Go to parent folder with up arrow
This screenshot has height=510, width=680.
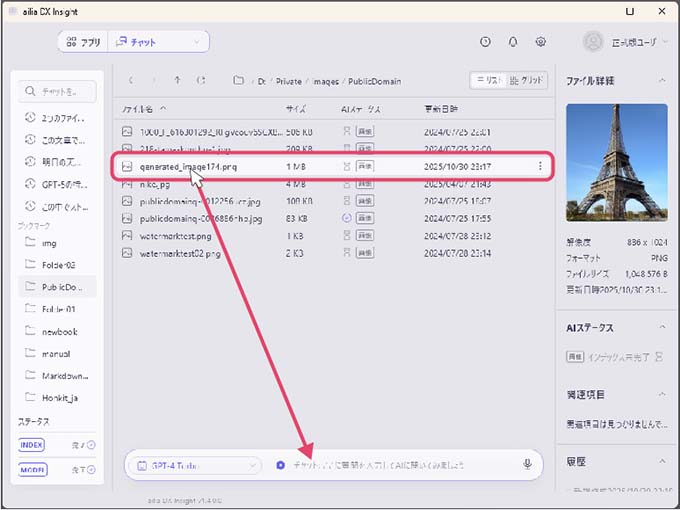click(177, 80)
